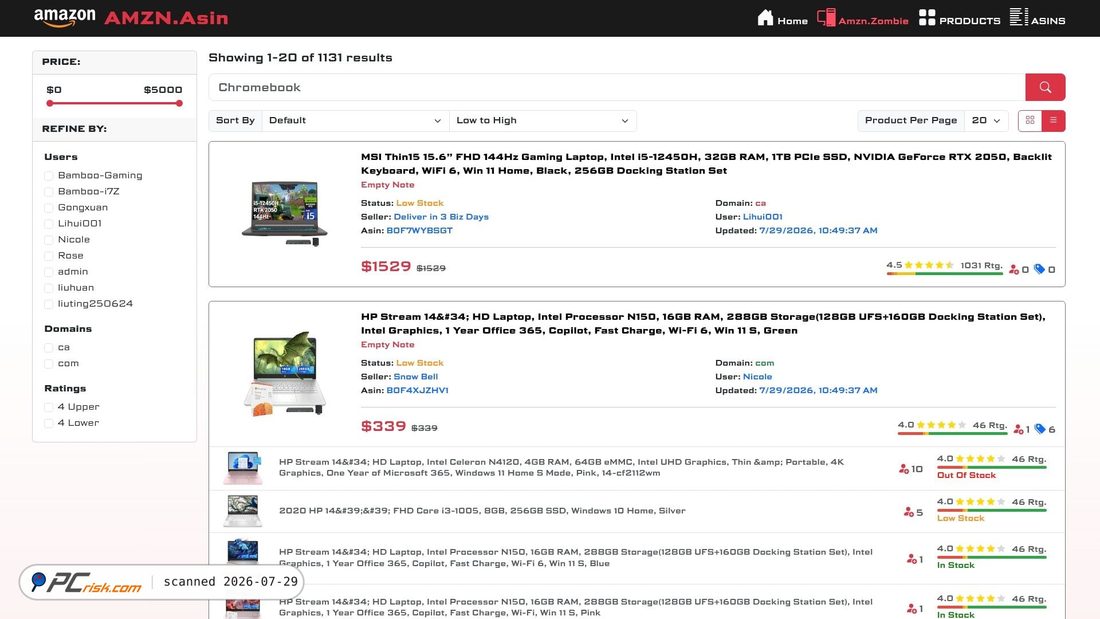Check the Rose user filter
The image size is (1100, 619).
tap(48, 256)
